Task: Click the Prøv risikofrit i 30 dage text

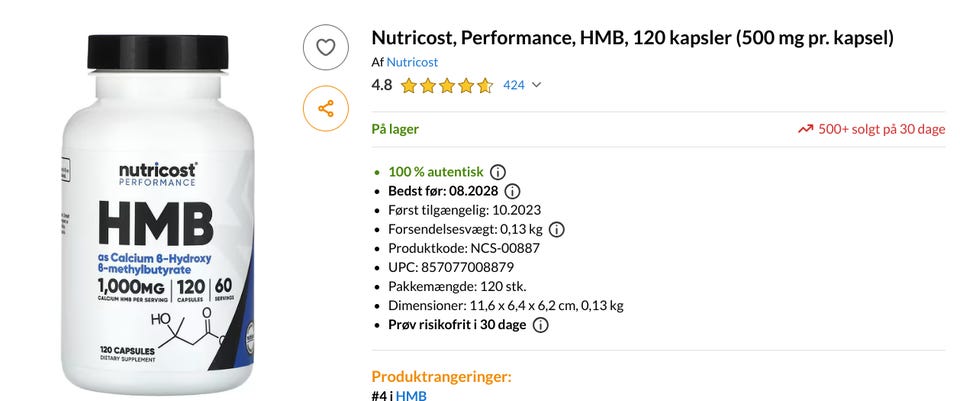Action: (456, 325)
